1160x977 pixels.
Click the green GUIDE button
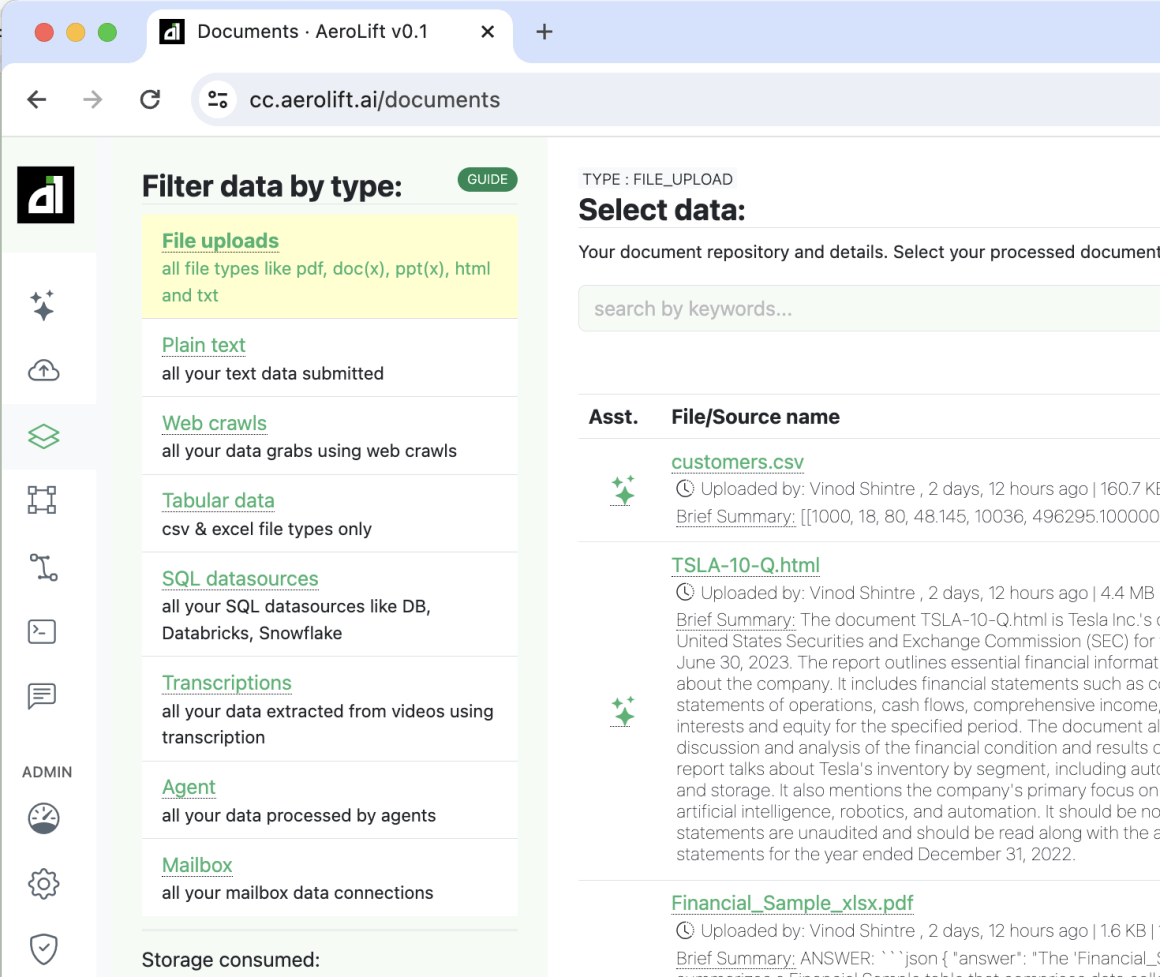coord(488,180)
